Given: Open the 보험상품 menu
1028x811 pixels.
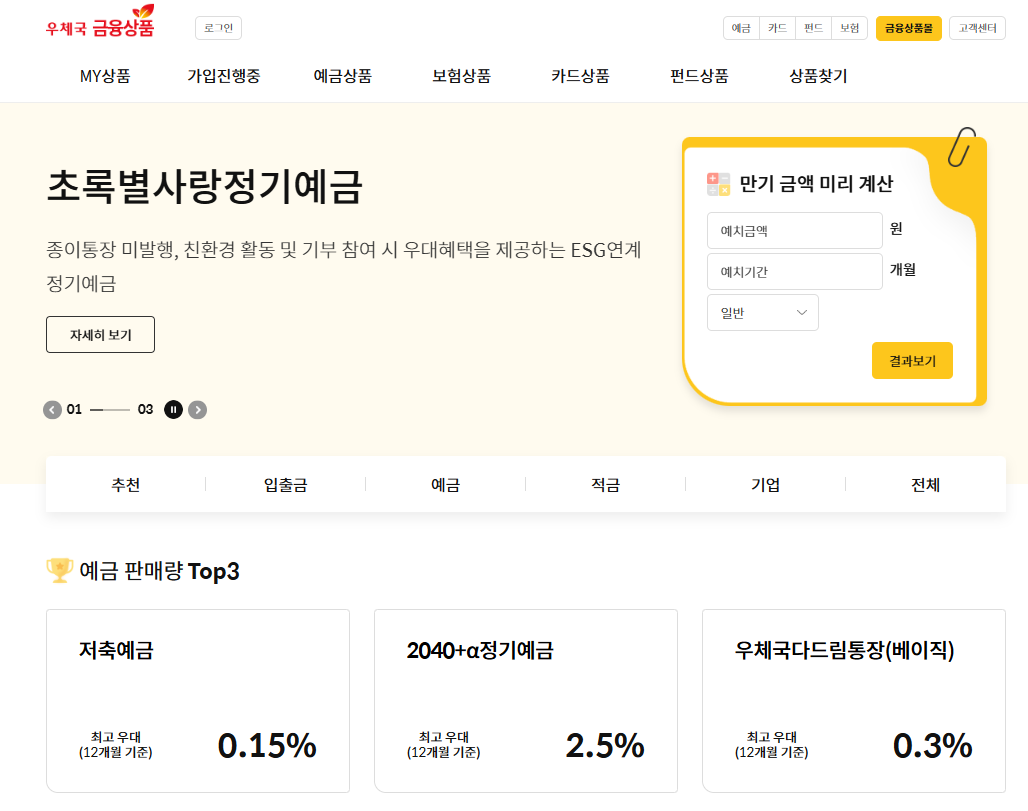Looking at the screenshot, I should point(462,76).
